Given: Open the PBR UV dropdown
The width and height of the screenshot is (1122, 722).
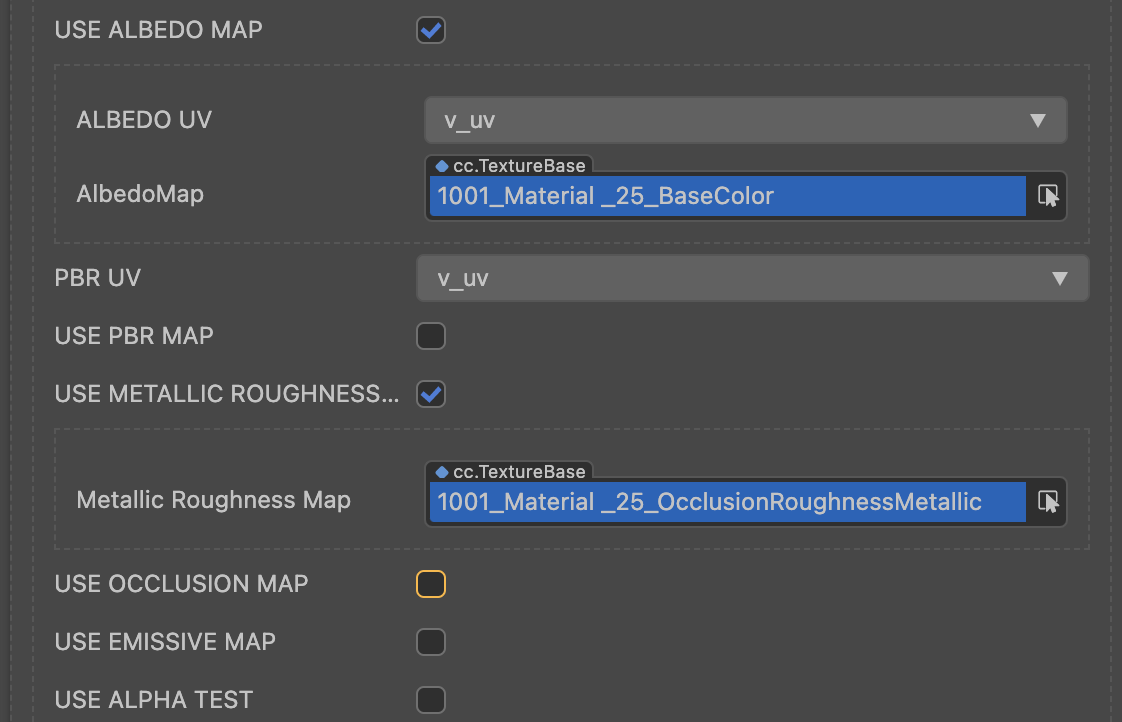Looking at the screenshot, I should pyautogui.click(x=752, y=279).
